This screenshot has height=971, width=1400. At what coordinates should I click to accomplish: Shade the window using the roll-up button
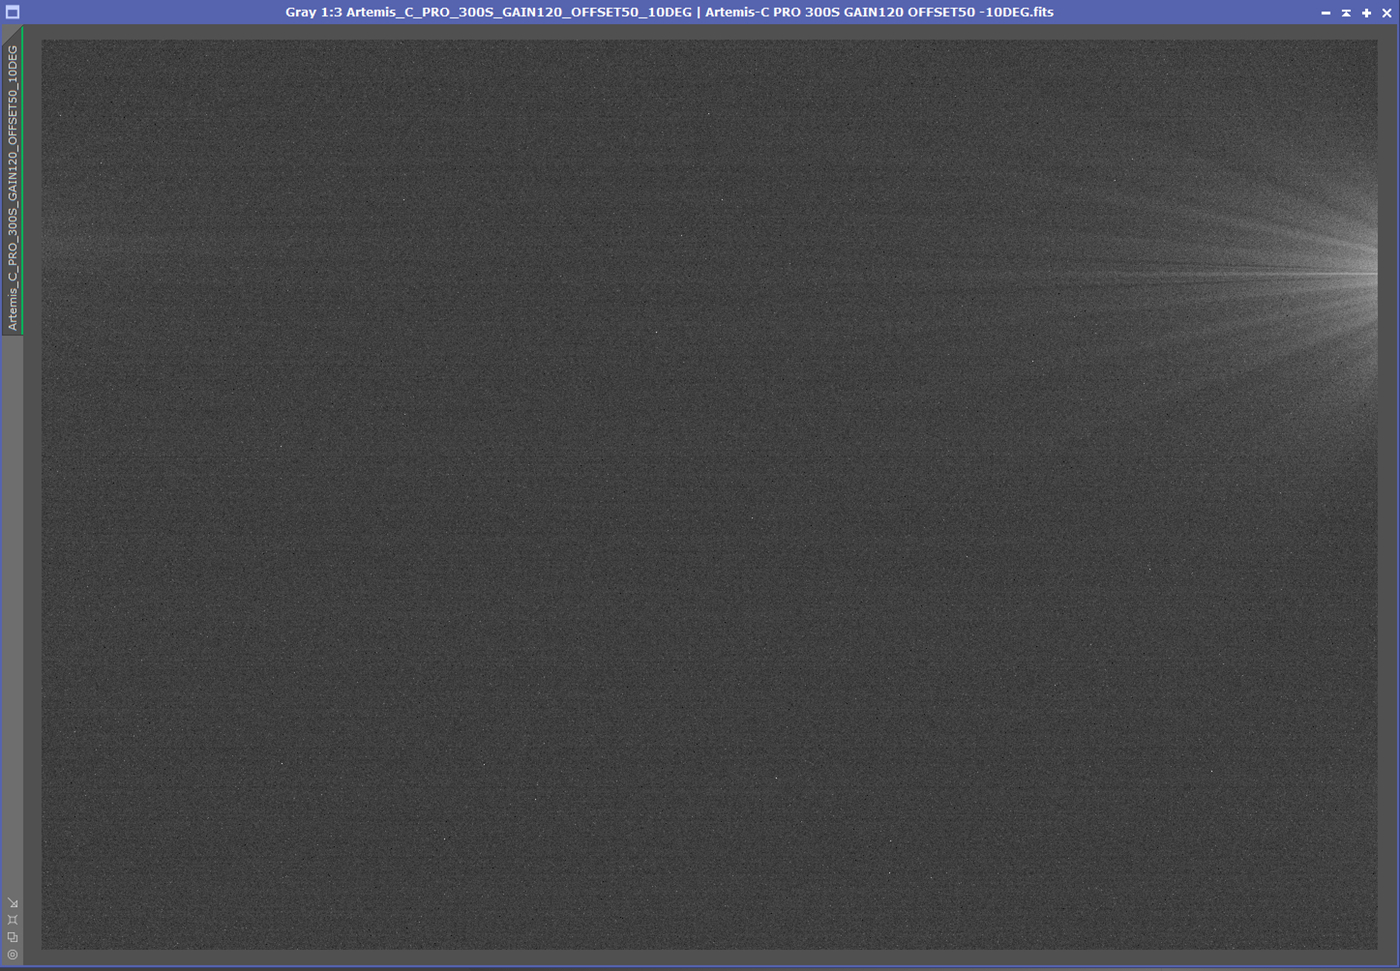[1346, 13]
